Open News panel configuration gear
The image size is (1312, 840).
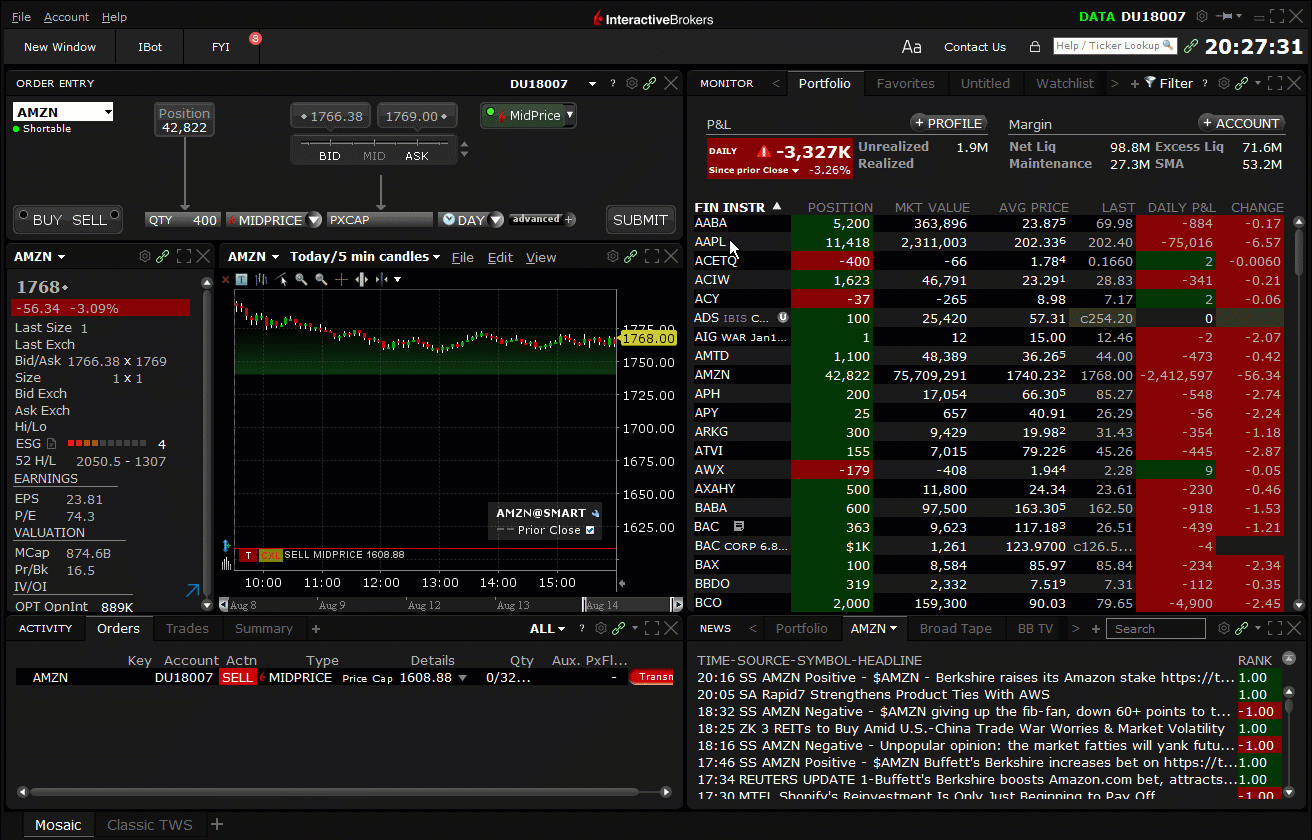point(1222,629)
